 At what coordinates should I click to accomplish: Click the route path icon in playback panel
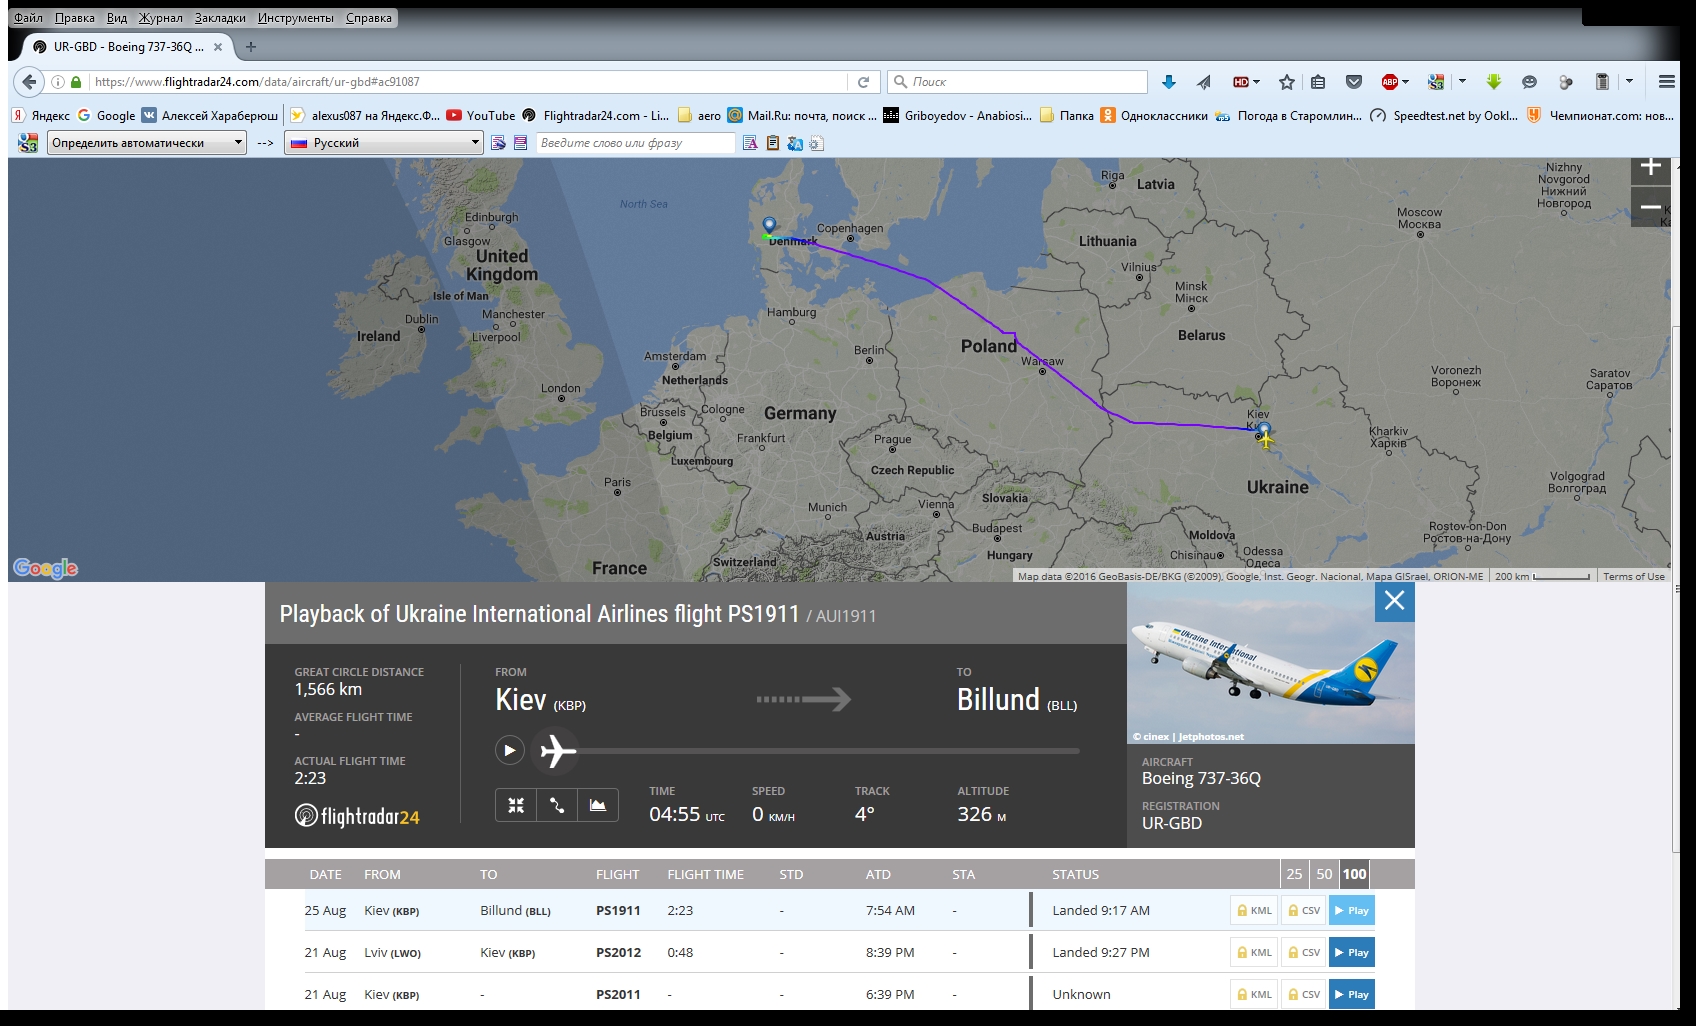point(557,805)
